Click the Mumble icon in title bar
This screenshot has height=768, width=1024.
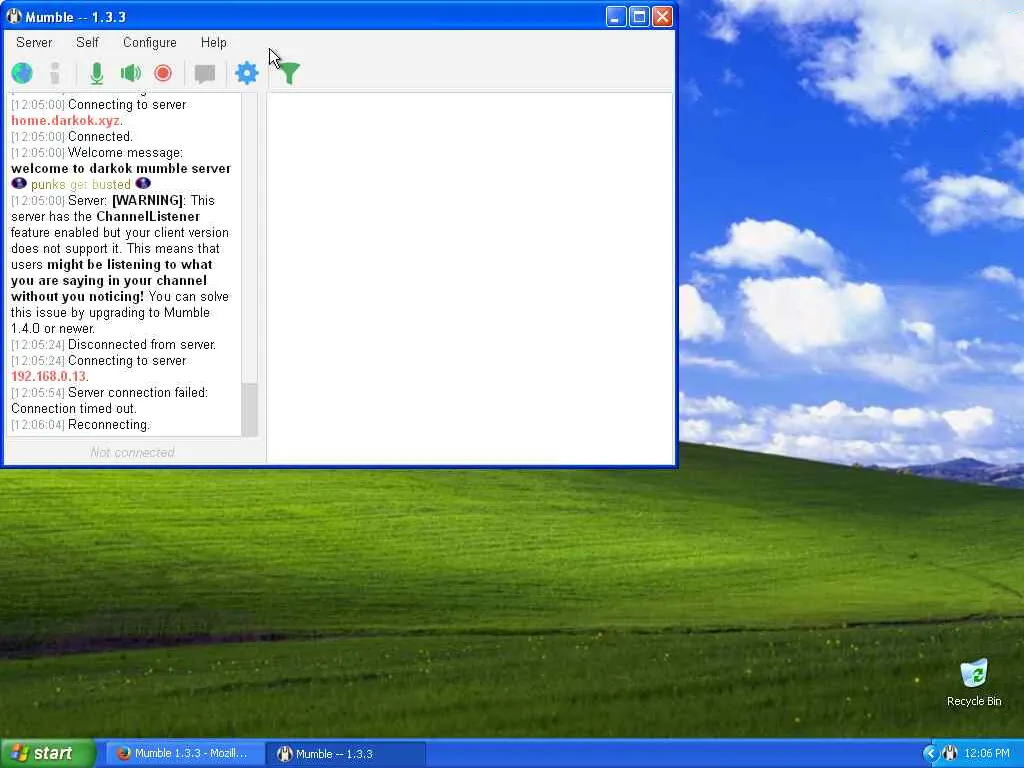(14, 16)
